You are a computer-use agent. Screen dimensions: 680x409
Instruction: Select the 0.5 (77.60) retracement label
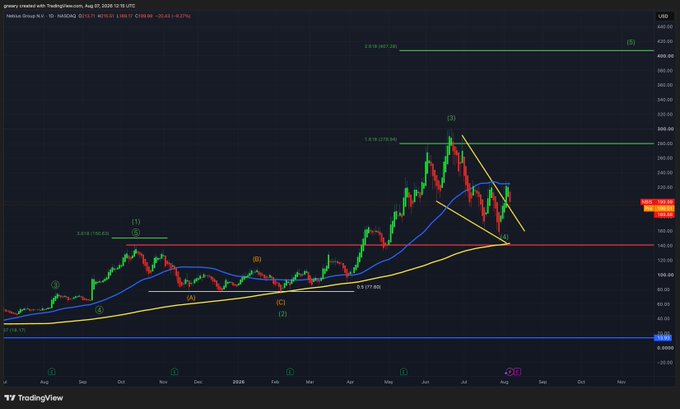369,287
